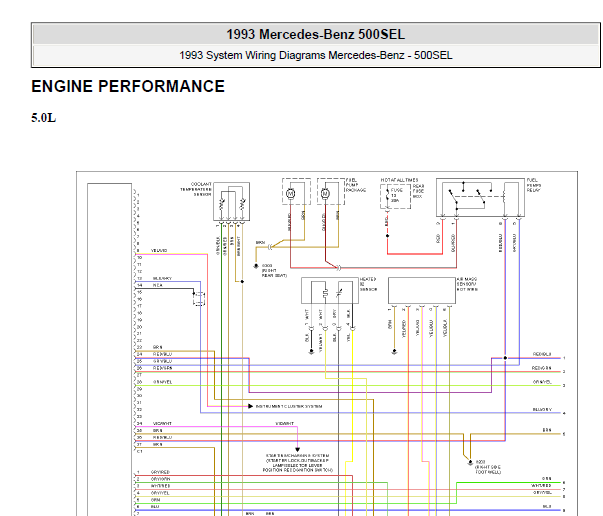Click the 'G203 (RIGHT SIDE FOOTWELL)' ground label
603x516 pixels.
(x=488, y=467)
